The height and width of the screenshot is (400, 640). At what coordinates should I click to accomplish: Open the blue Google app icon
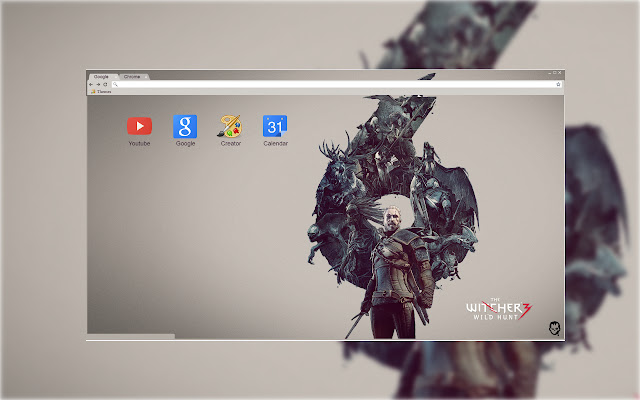pyautogui.click(x=185, y=126)
